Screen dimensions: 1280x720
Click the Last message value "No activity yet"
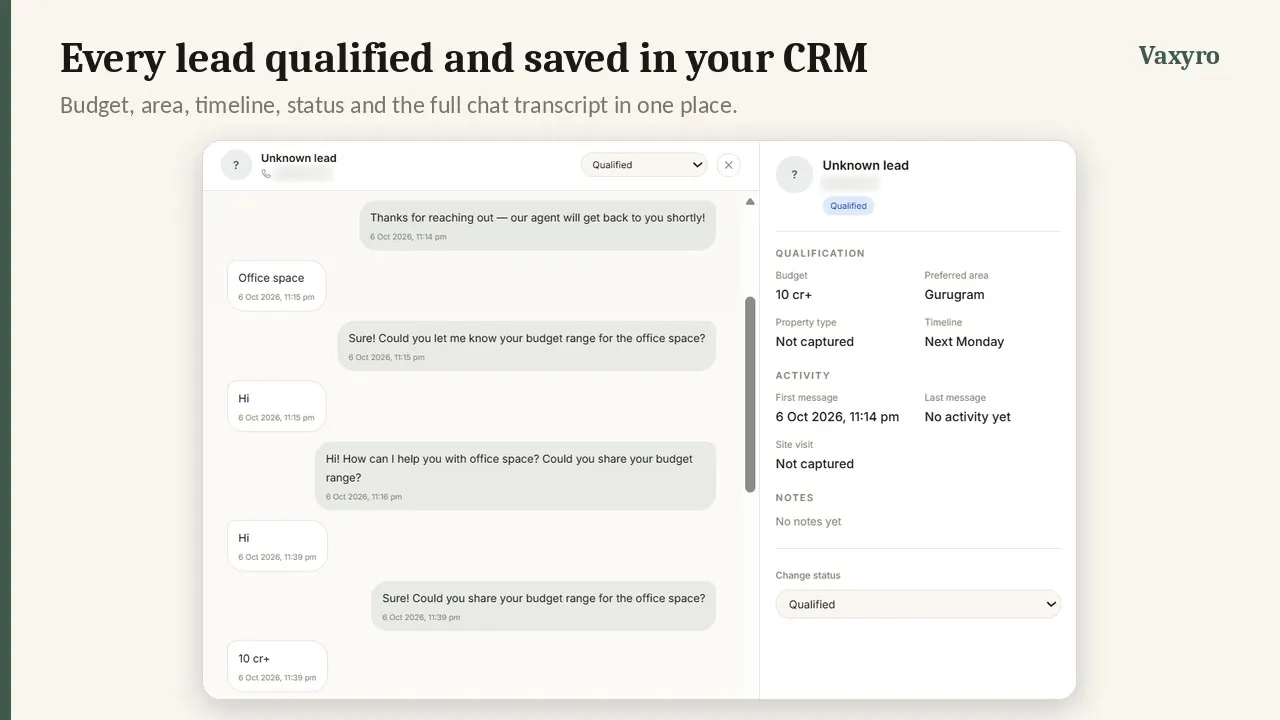click(x=968, y=417)
